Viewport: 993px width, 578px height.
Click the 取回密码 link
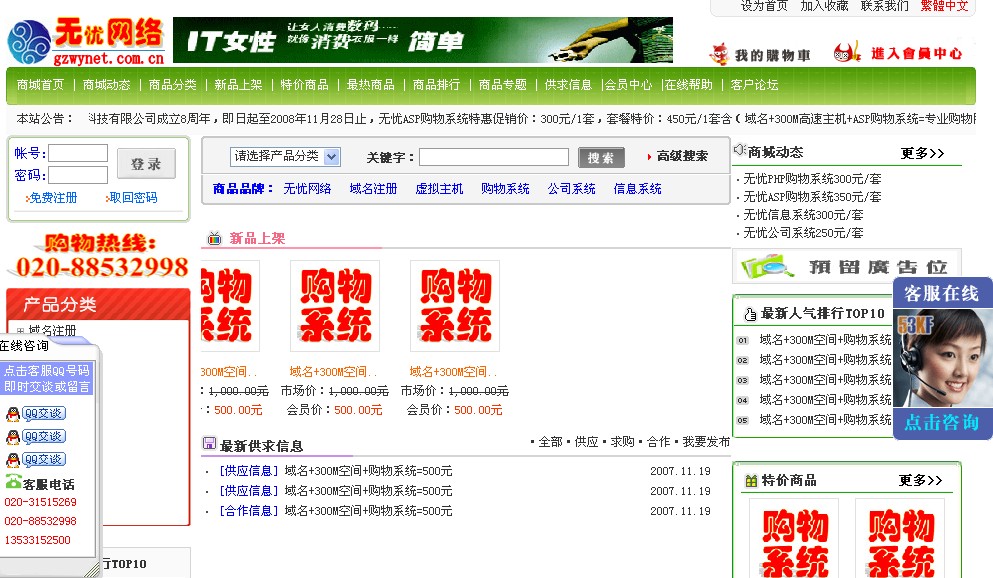134,198
